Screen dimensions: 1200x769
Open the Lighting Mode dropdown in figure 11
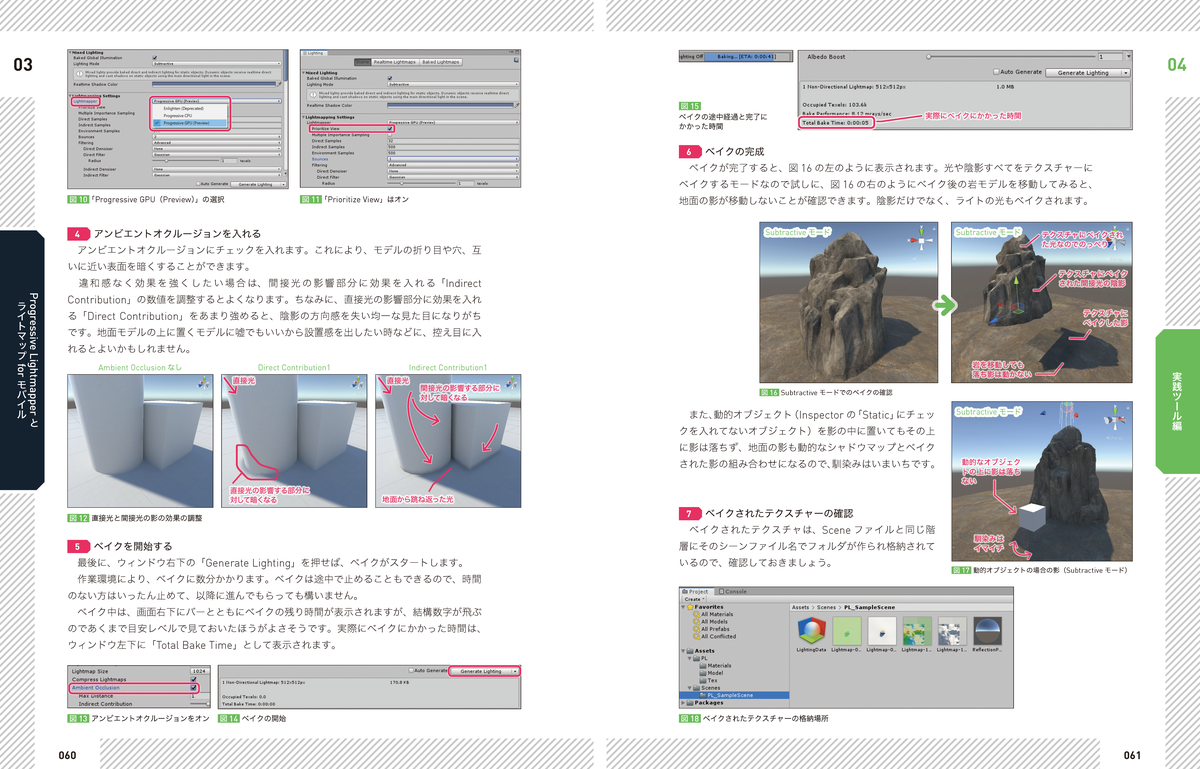tap(453, 84)
